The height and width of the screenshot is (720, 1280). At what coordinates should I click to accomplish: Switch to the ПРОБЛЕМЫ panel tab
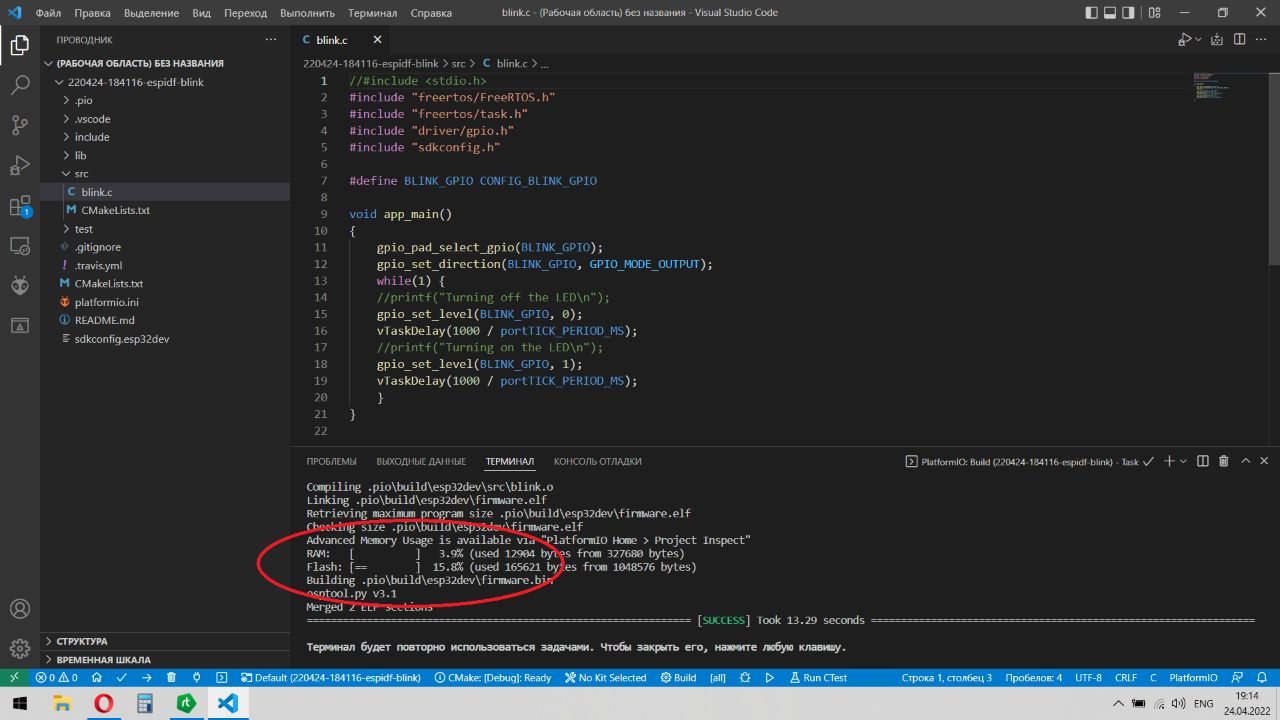coord(331,461)
